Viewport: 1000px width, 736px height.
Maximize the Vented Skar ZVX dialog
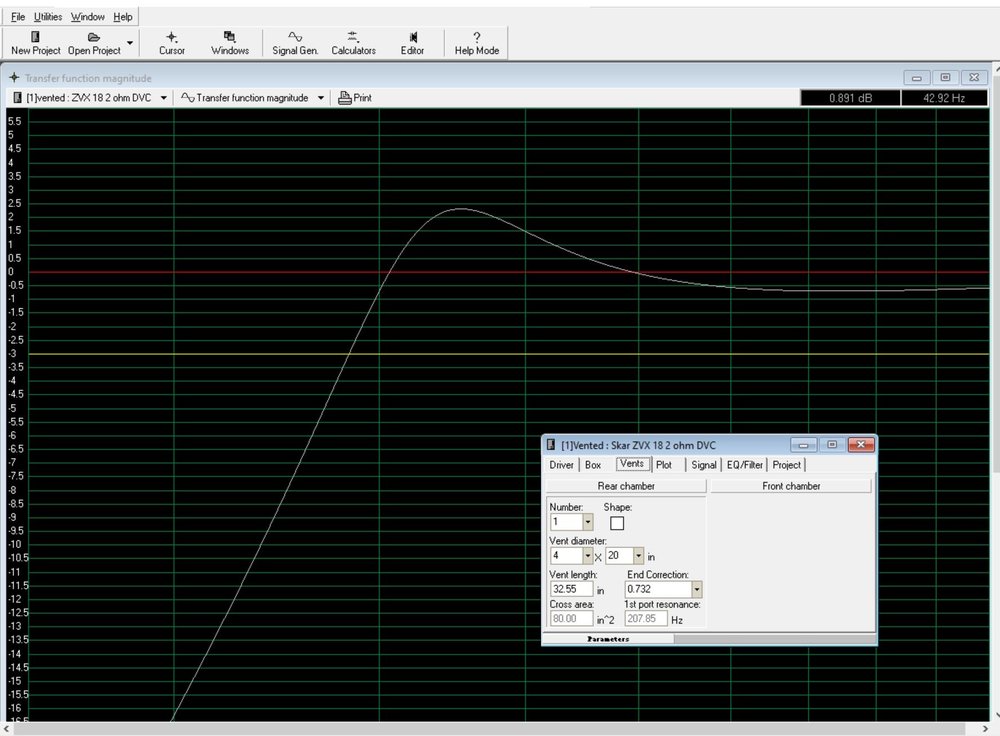tap(832, 445)
